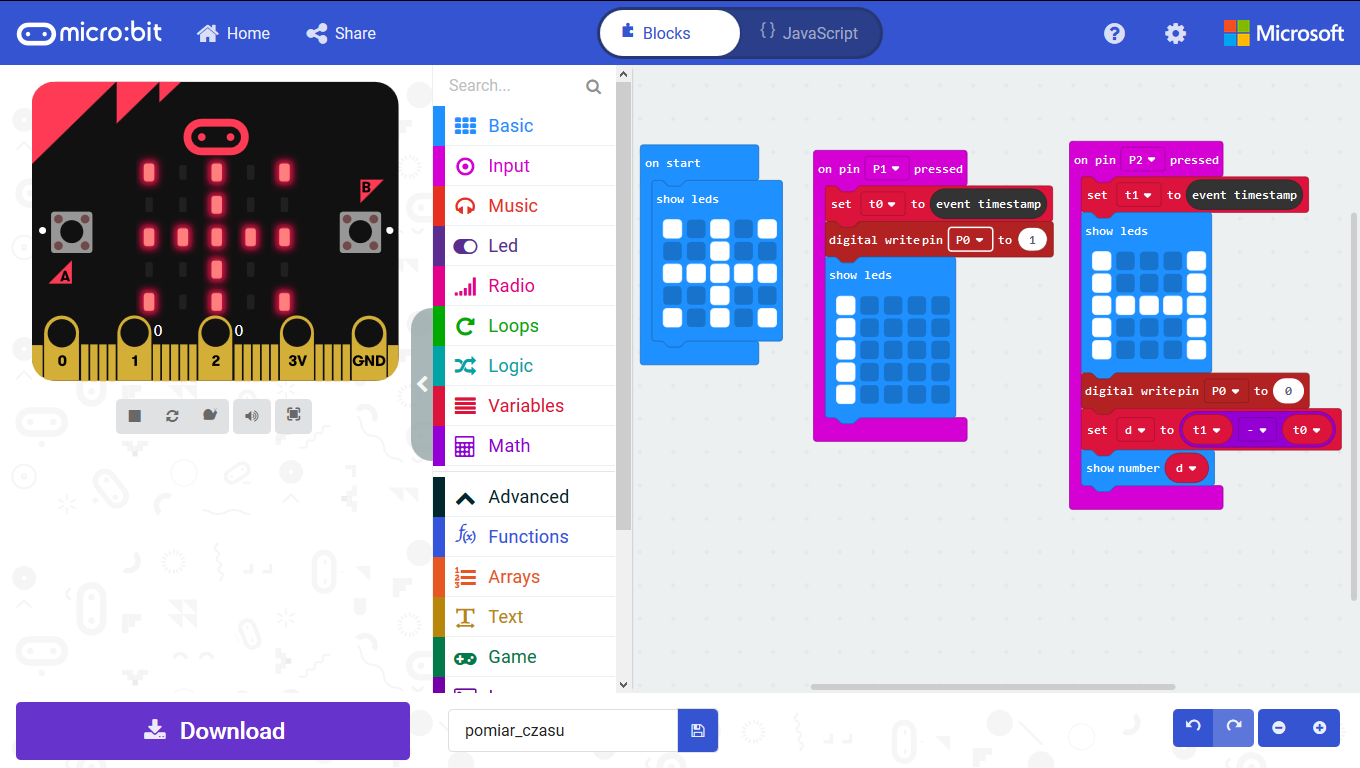Click the toolbox vertical scrollbar
Screen dimensions: 1360x768
[624, 306]
